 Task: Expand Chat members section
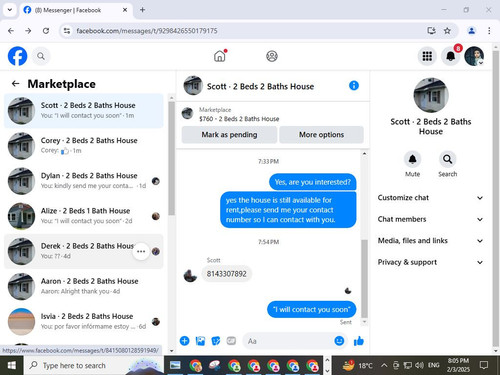430,219
